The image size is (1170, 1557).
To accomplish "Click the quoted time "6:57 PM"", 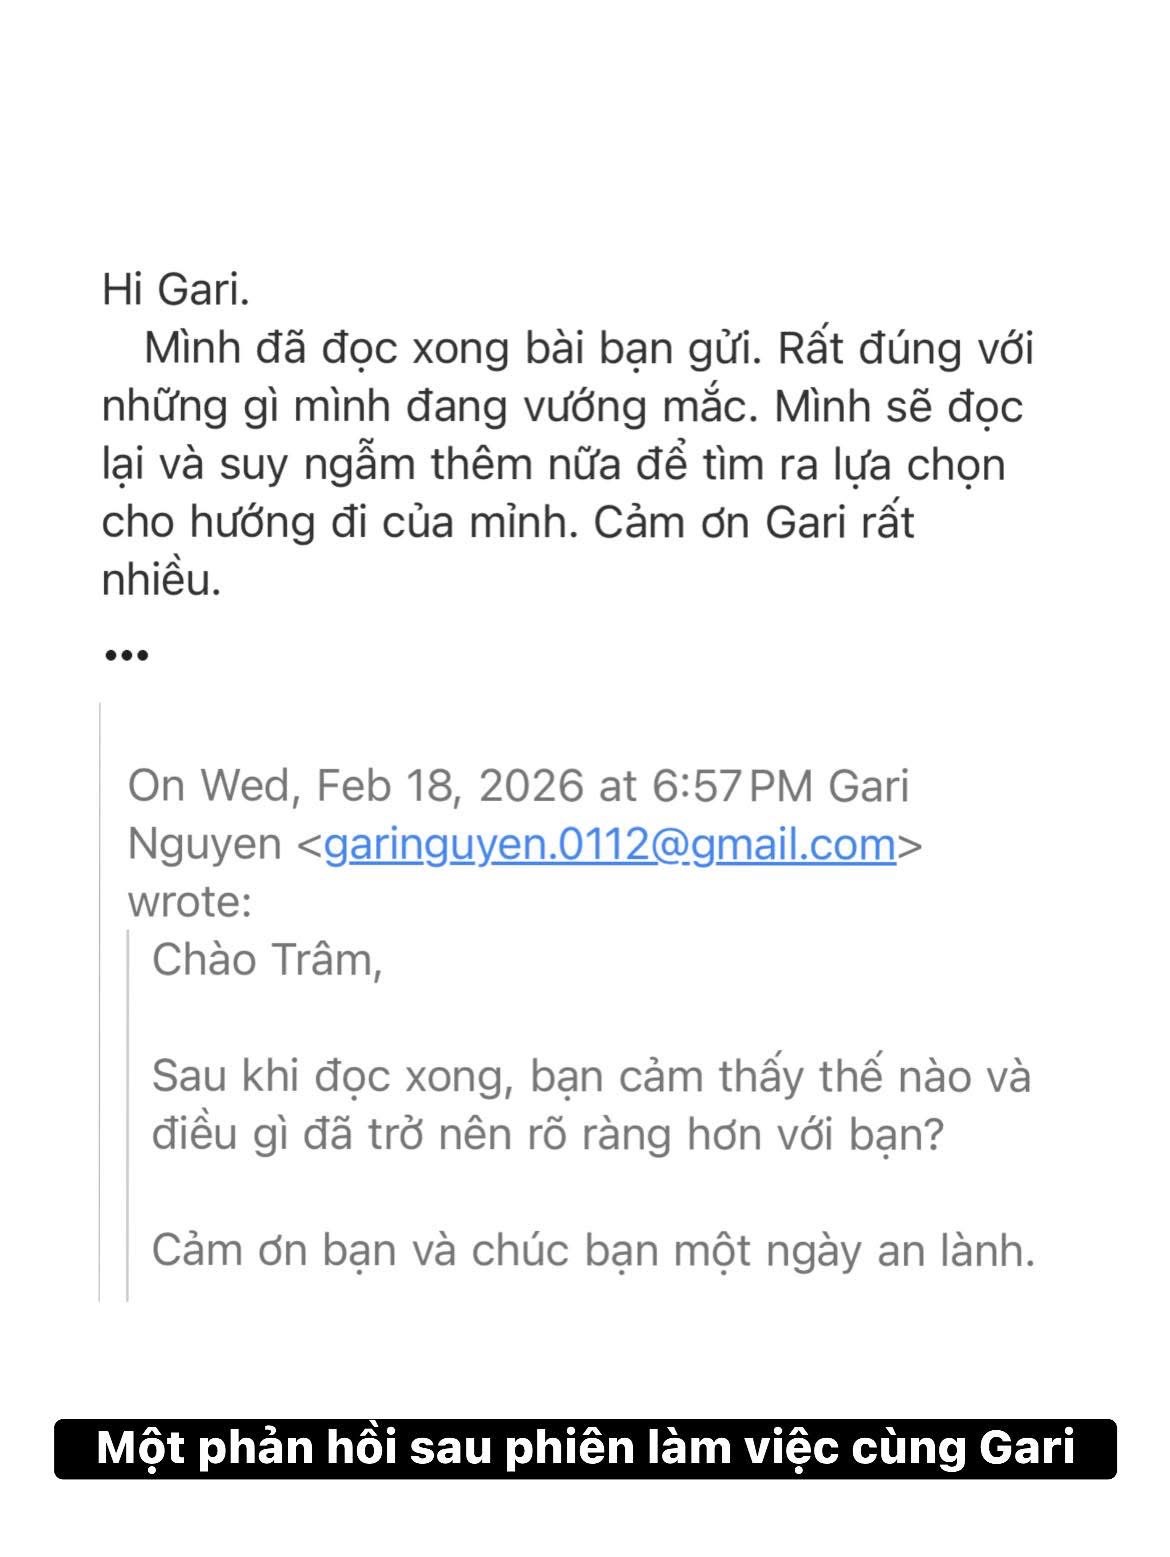I will tap(732, 786).
